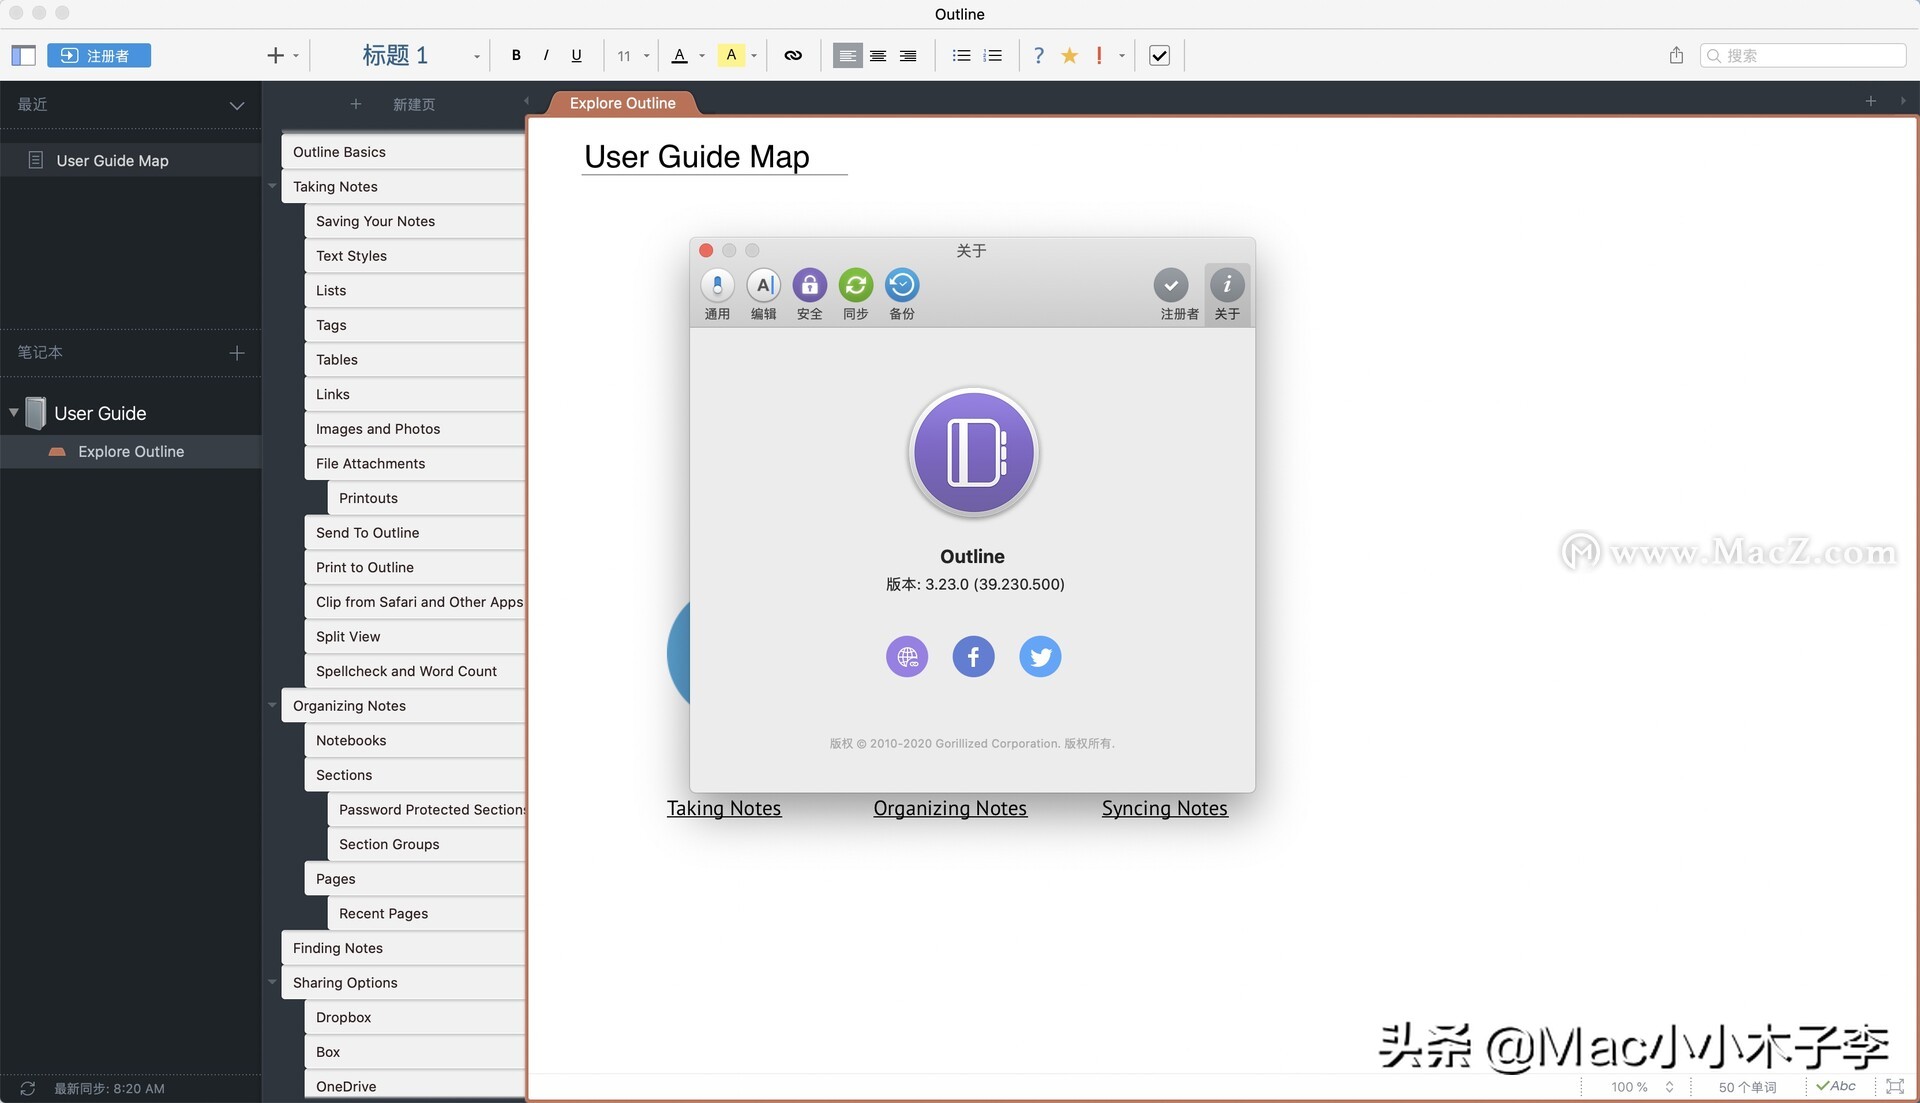Image resolution: width=1920 pixels, height=1103 pixels.
Task: Insert a link with the chain icon
Action: tap(792, 56)
